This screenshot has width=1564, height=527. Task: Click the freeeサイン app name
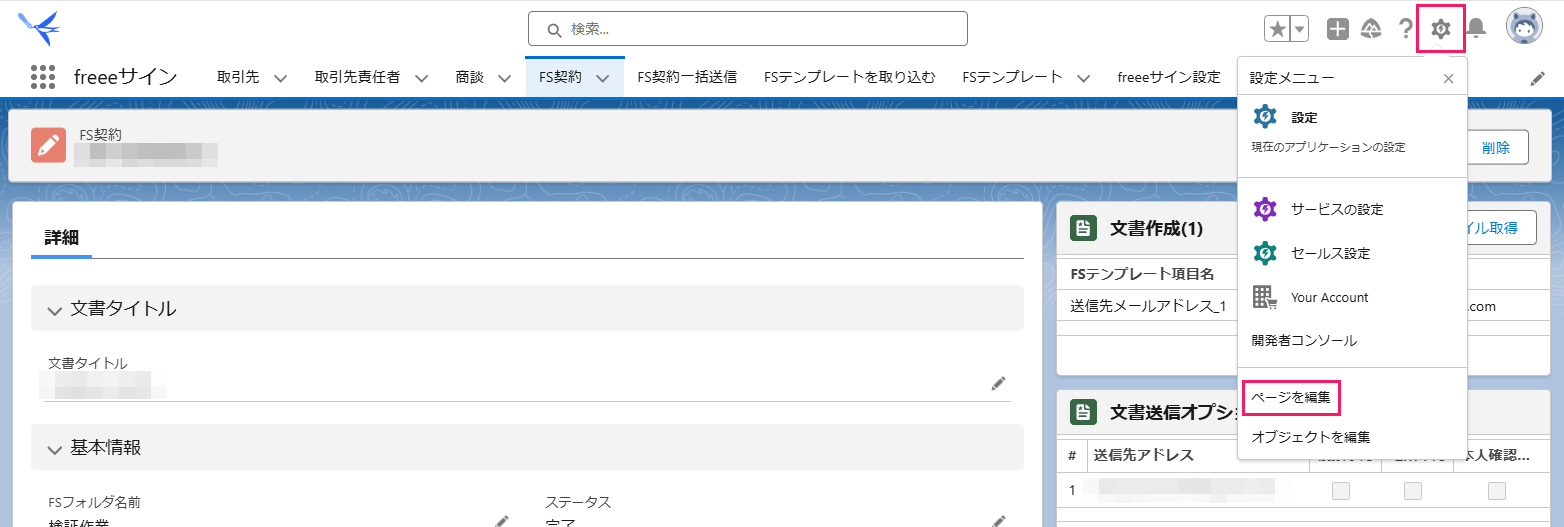126,77
